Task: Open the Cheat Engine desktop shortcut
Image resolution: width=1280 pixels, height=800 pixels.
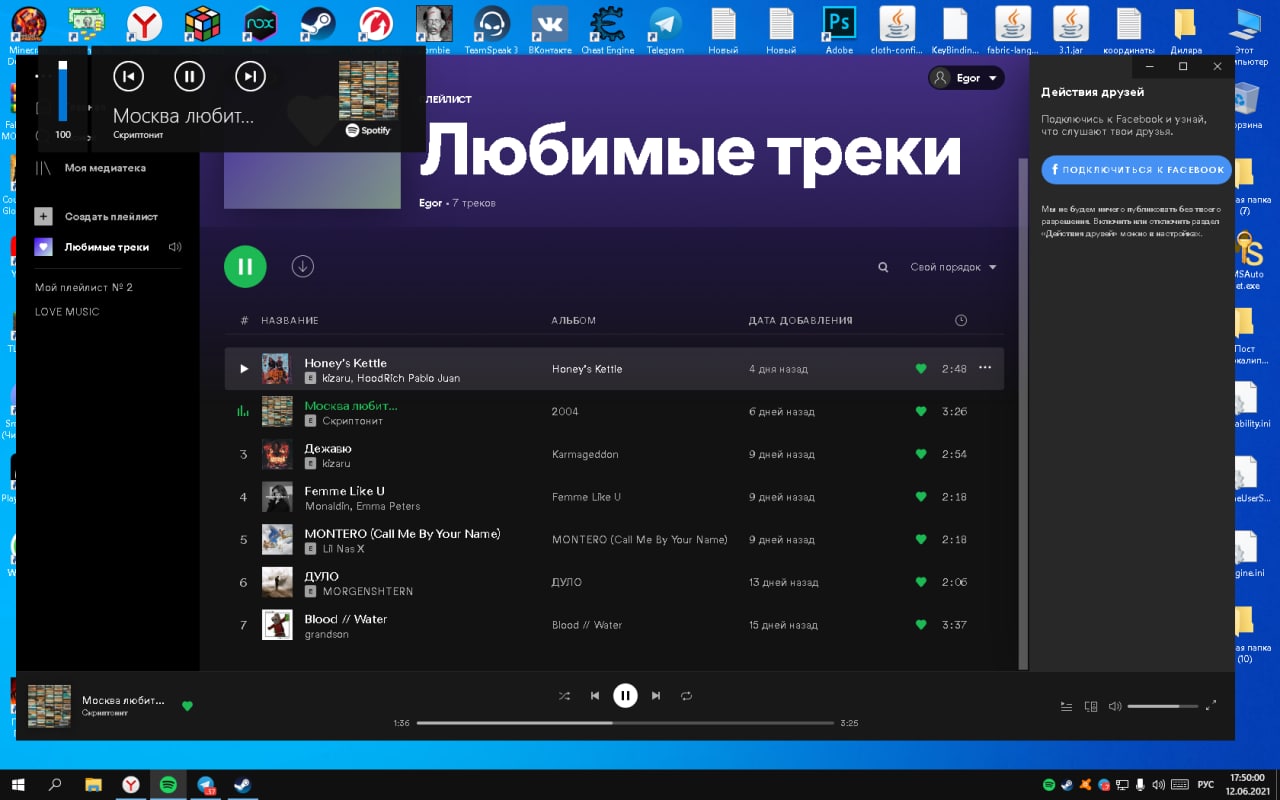Action: [607, 29]
